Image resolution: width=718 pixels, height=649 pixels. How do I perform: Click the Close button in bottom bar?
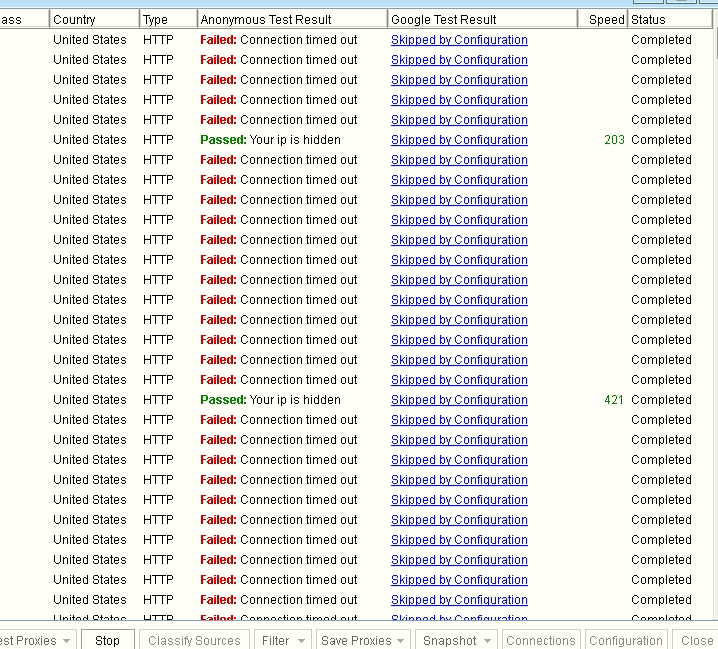696,640
